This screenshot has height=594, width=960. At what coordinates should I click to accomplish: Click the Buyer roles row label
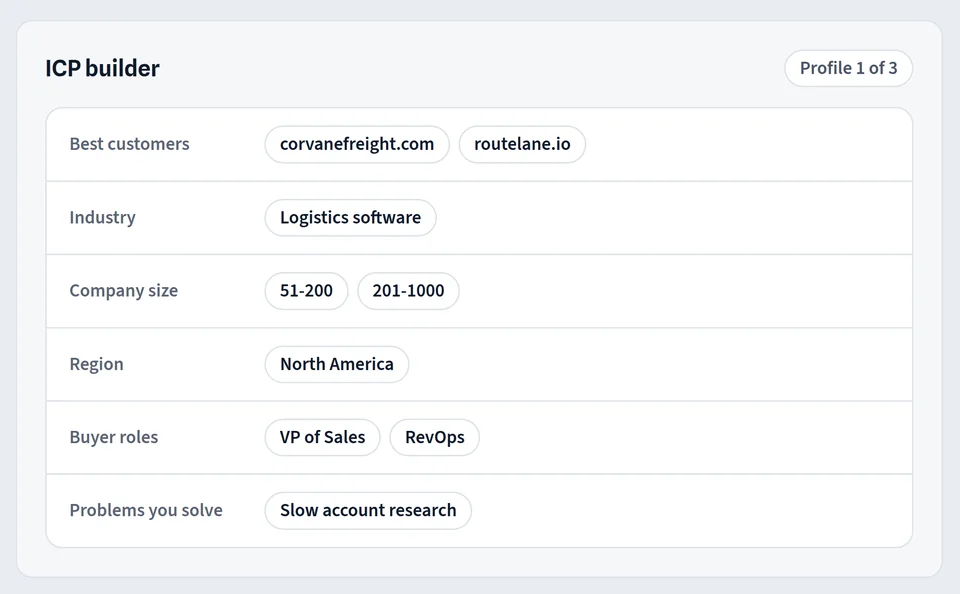114,437
